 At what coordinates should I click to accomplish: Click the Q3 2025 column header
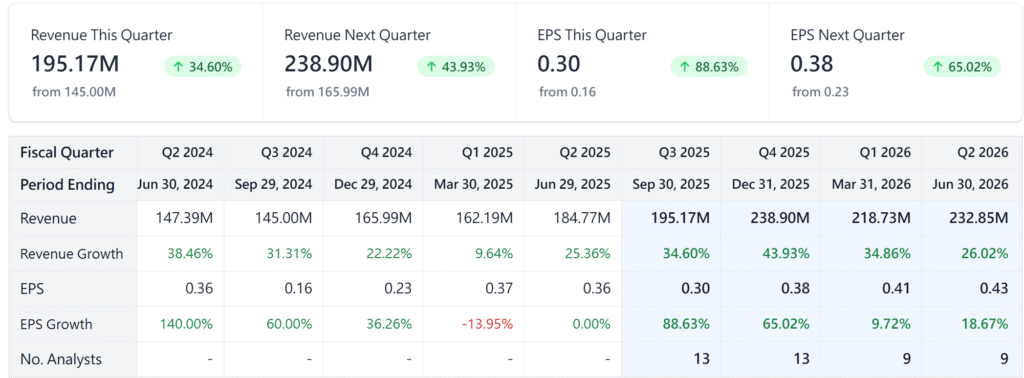click(671, 153)
